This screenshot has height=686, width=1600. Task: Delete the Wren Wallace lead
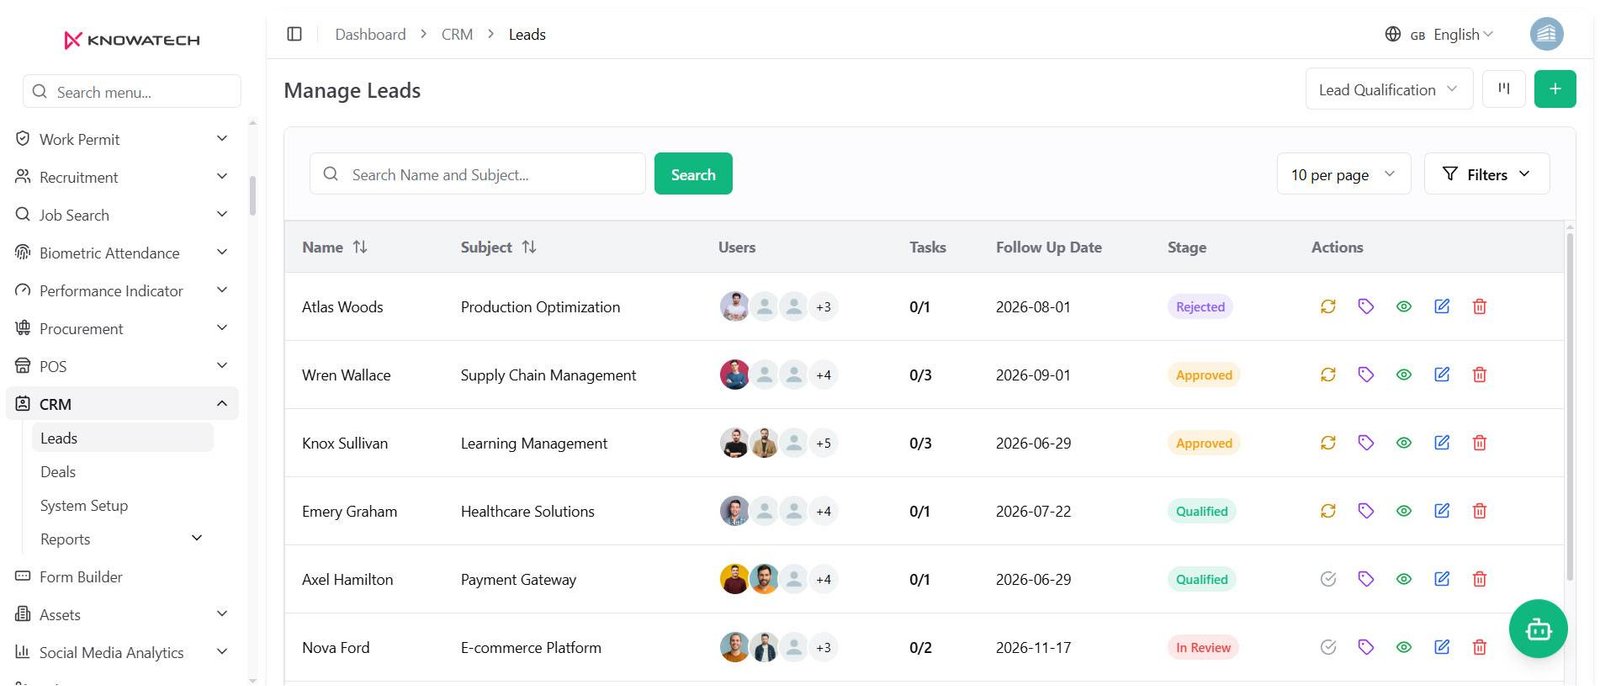pos(1480,375)
